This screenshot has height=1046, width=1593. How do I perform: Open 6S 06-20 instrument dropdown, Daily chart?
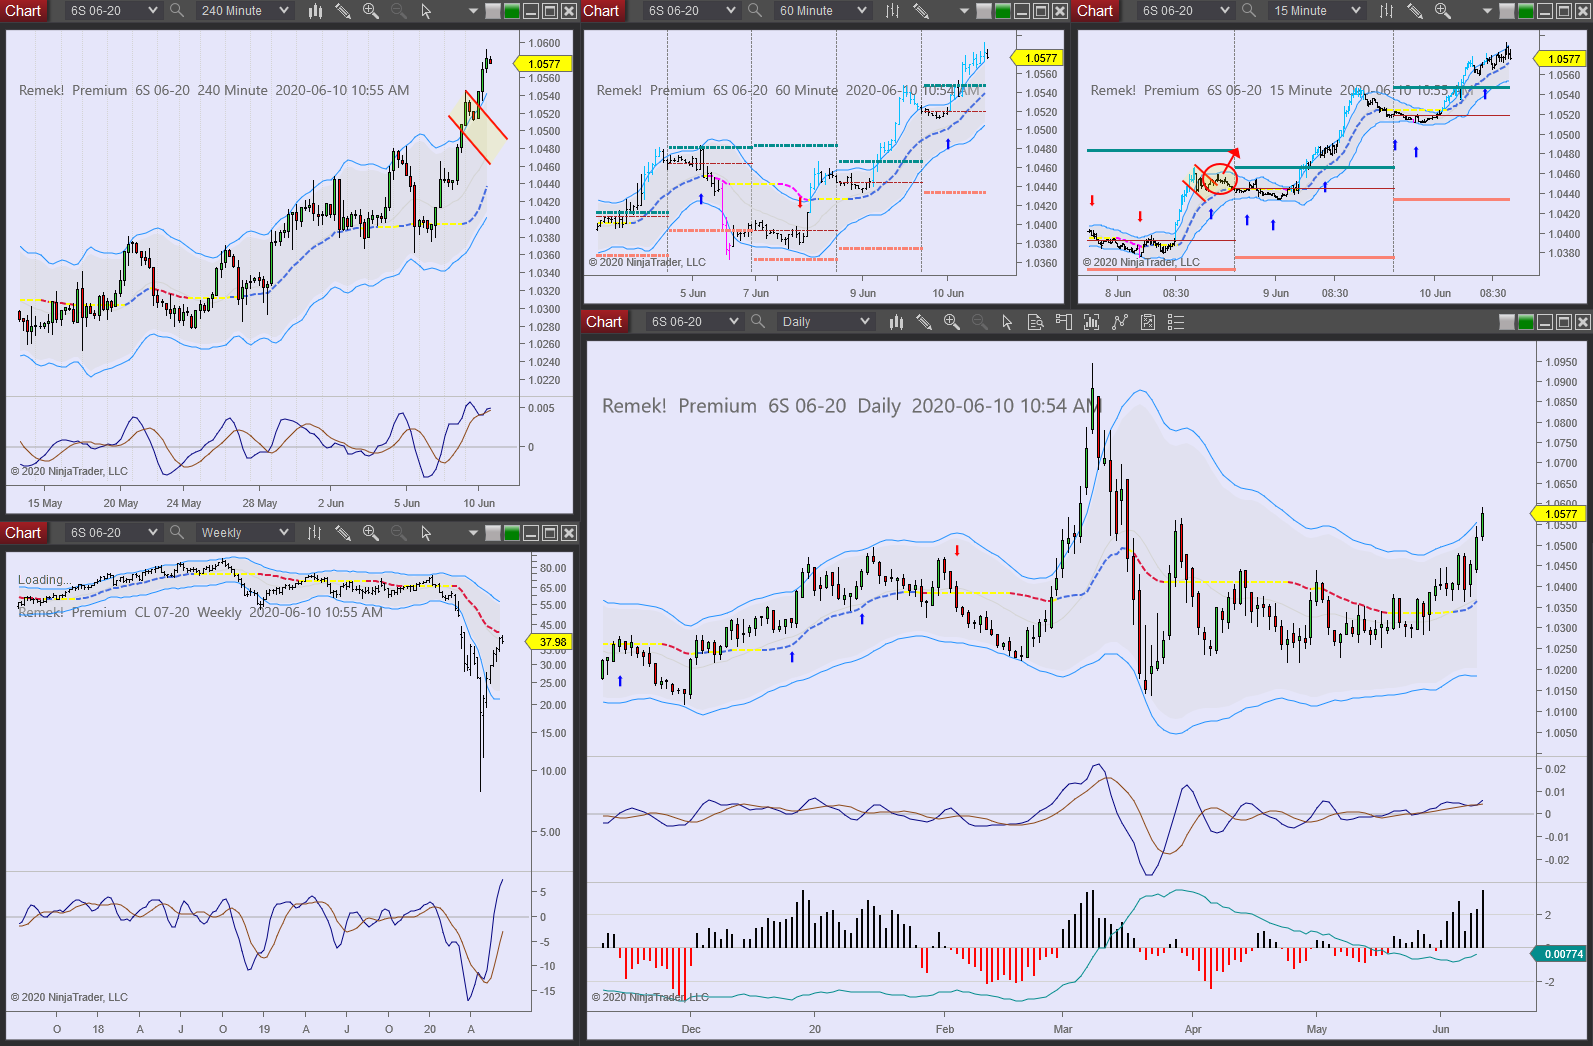tap(695, 322)
